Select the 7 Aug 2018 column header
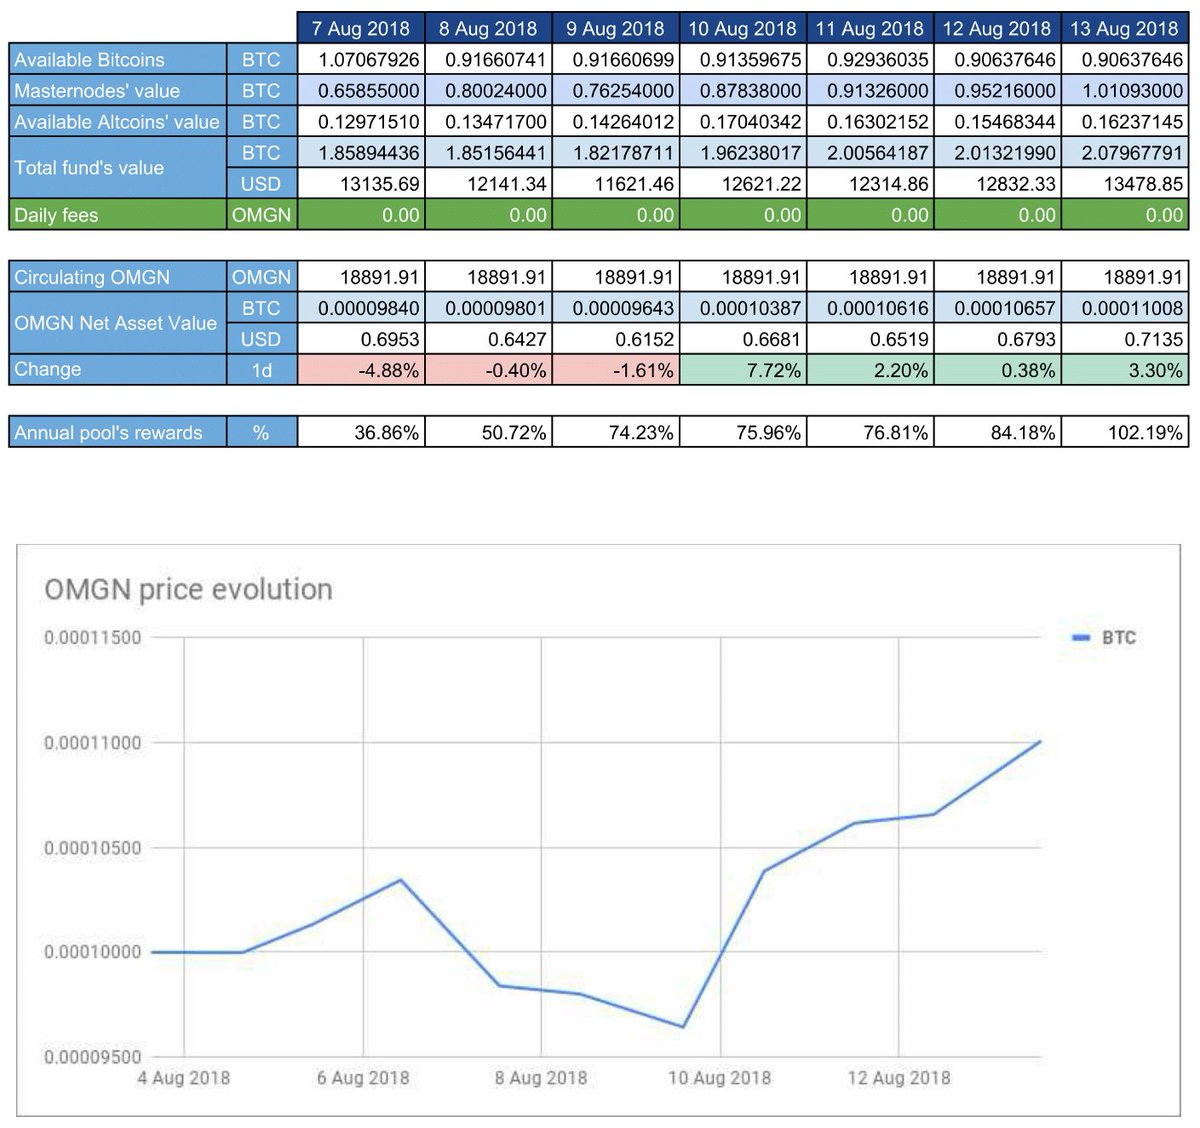1200x1128 pixels. coord(360,29)
